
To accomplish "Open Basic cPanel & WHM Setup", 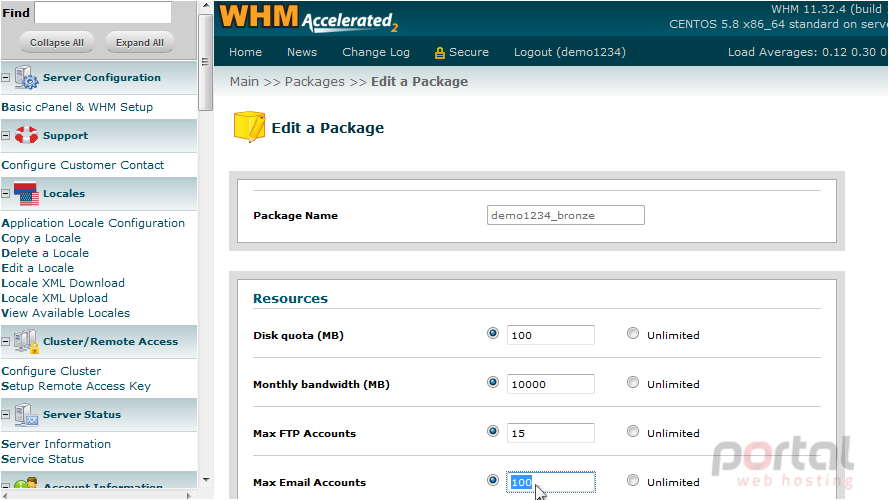I will (x=77, y=107).
